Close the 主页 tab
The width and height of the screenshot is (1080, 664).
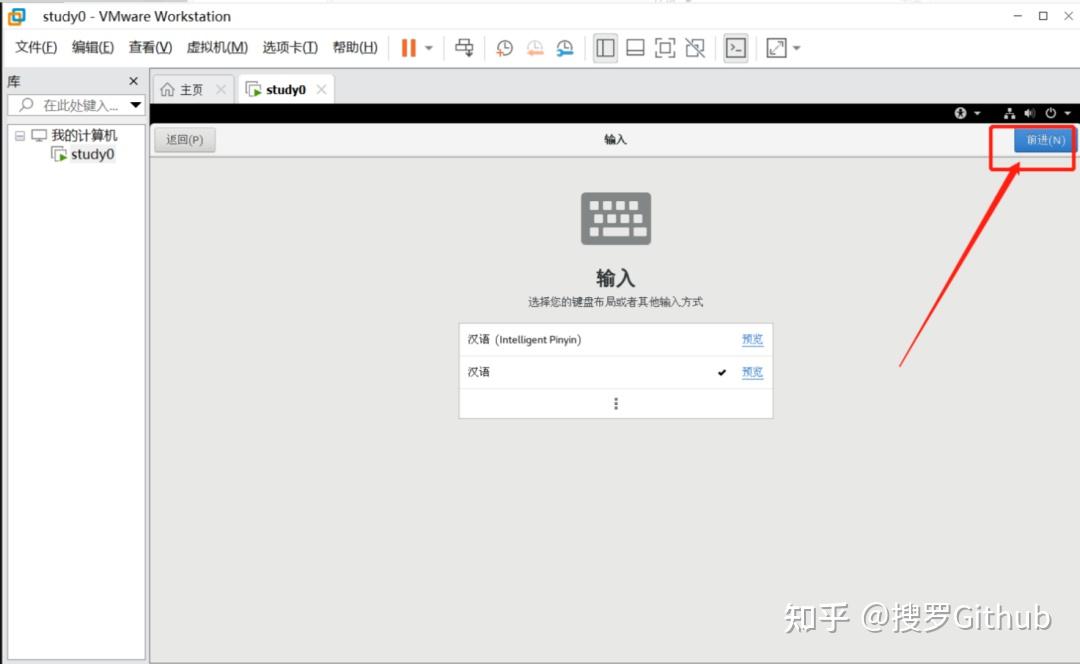coord(220,90)
